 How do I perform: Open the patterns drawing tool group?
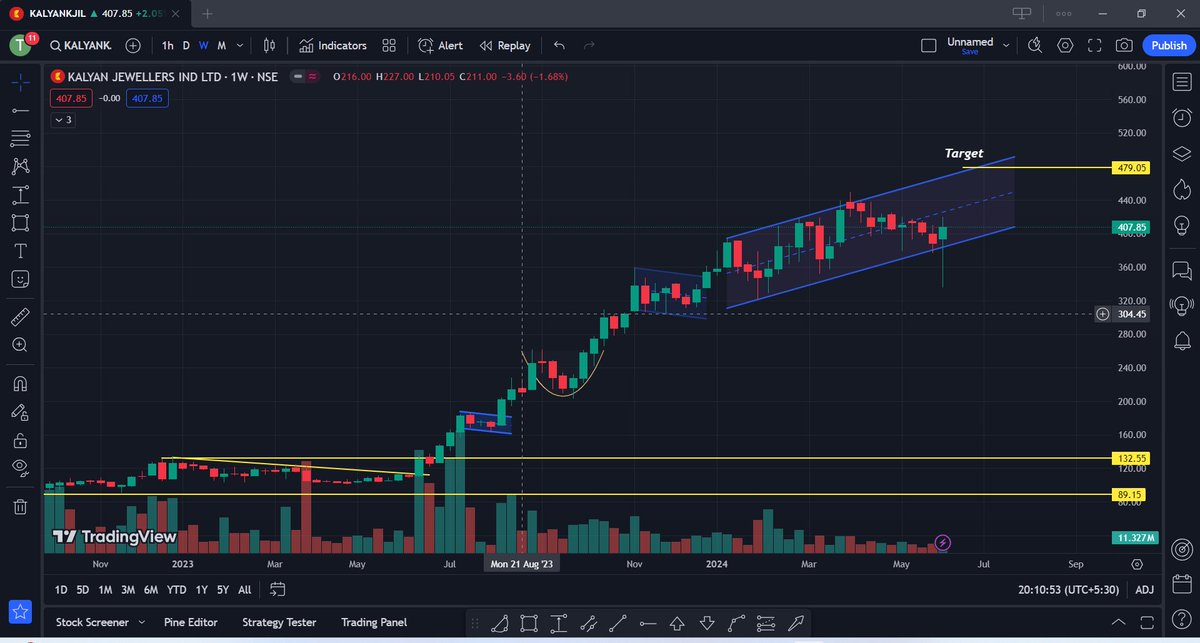(x=20, y=166)
